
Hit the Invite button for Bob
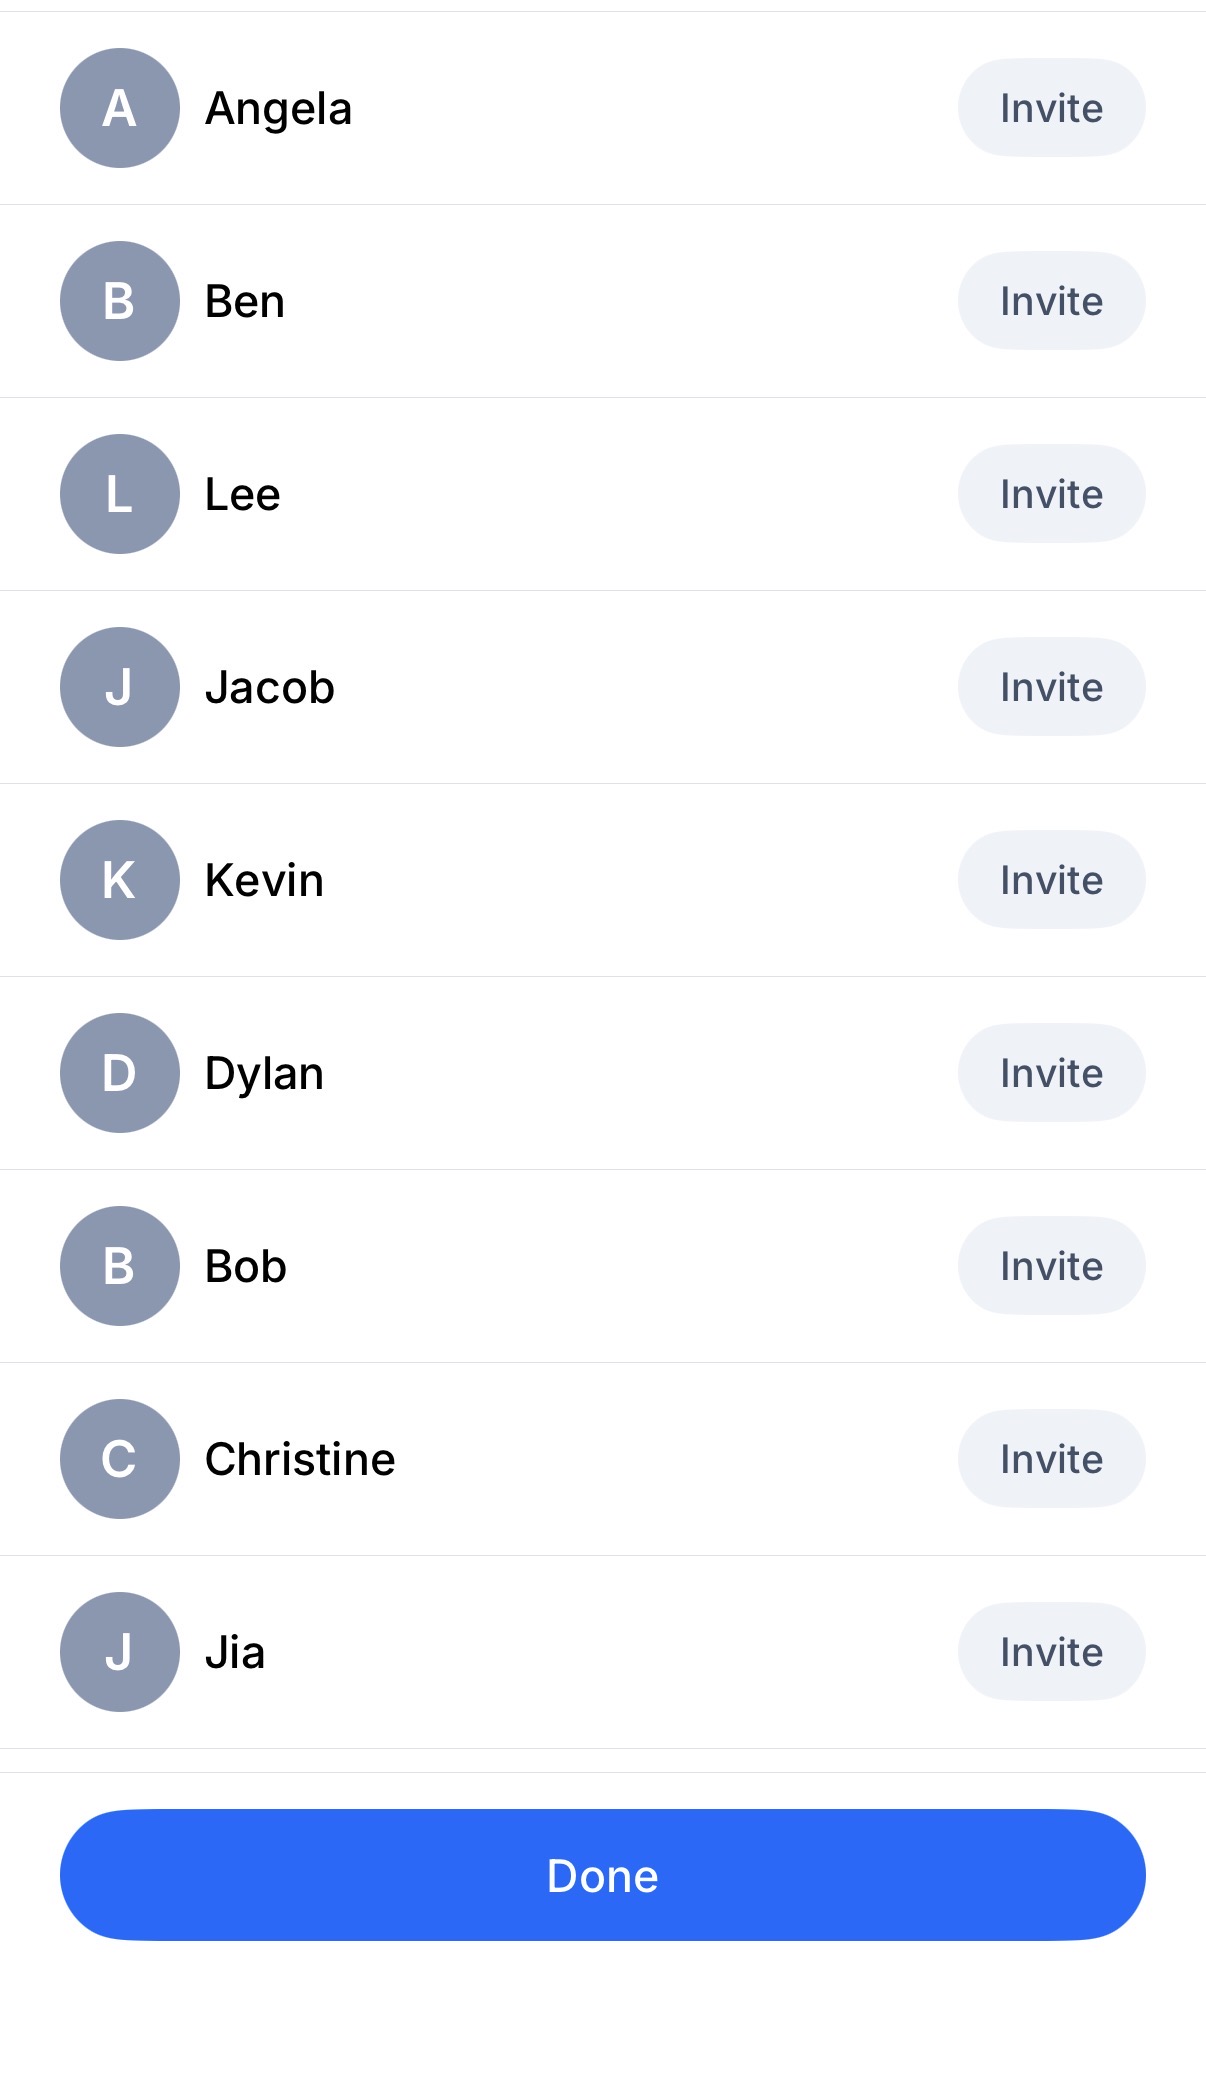click(x=1051, y=1266)
